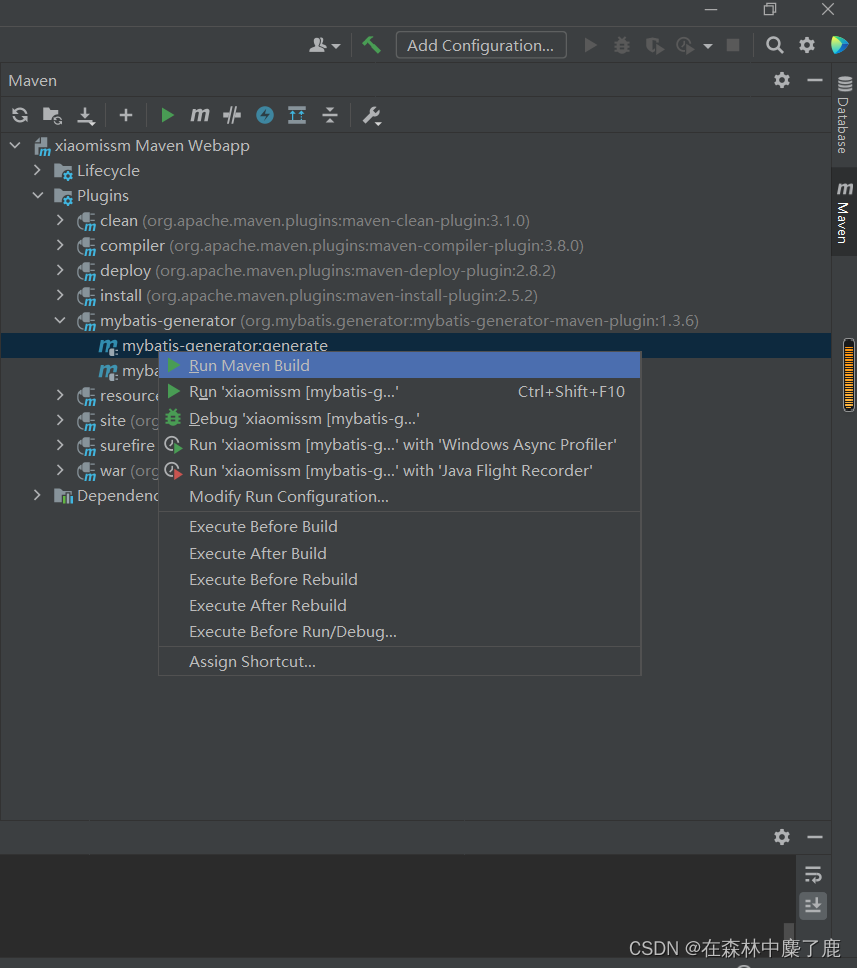Image resolution: width=857 pixels, height=968 pixels.
Task: Expand the install plugin node
Action: point(60,296)
